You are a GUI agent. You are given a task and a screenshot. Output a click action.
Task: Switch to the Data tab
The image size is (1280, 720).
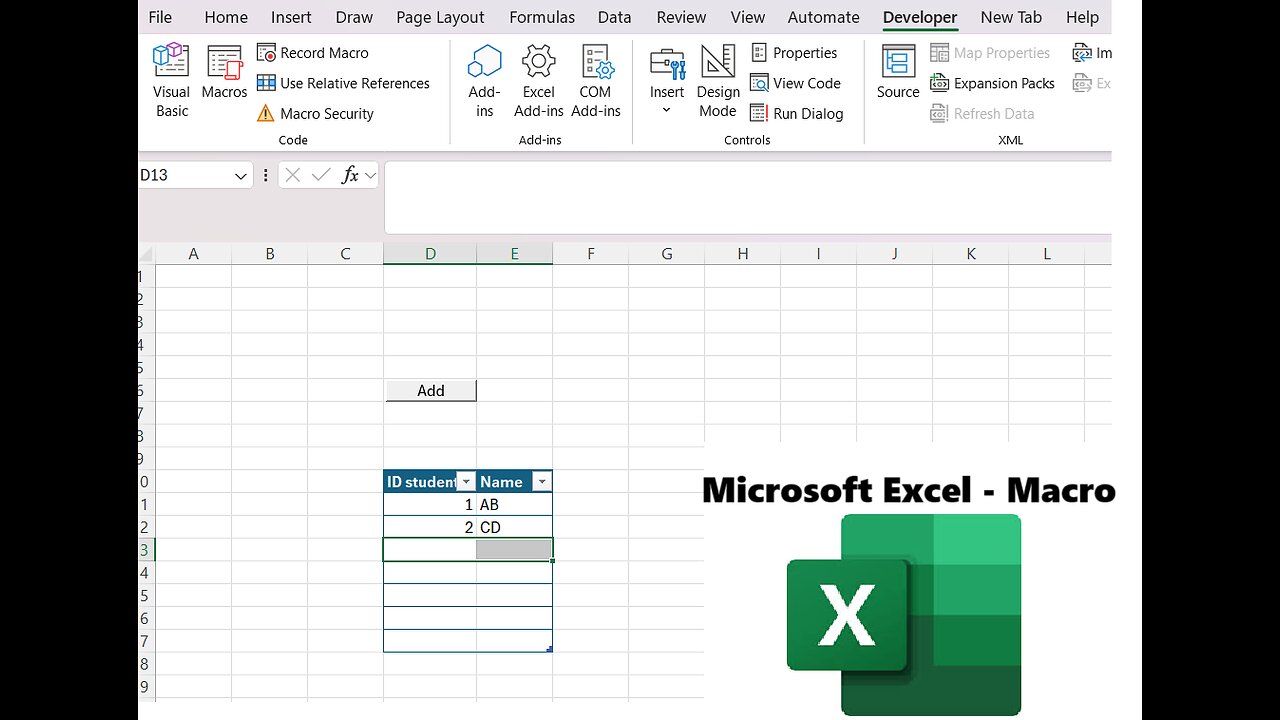[x=614, y=17]
